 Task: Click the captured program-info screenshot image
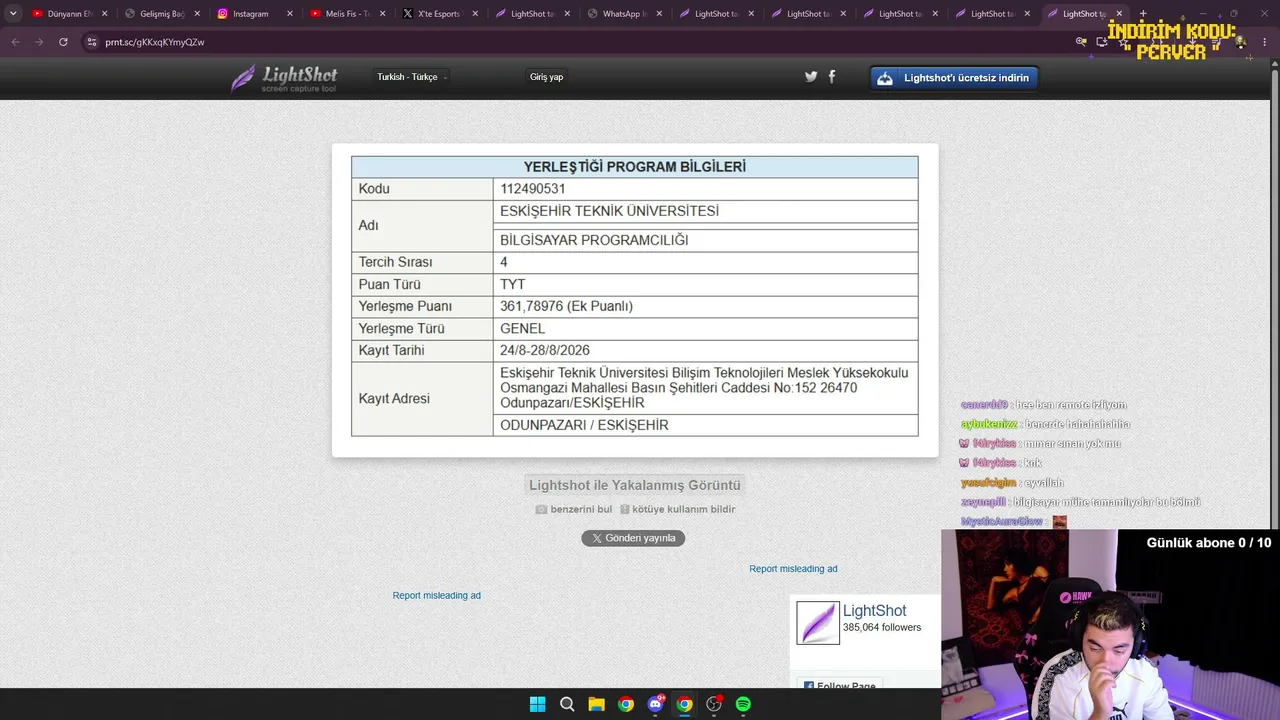635,300
